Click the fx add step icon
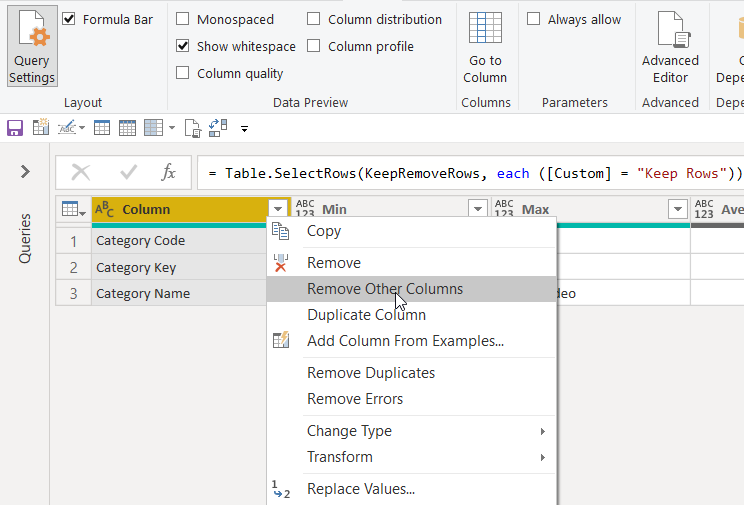The image size is (744, 505). tap(168, 172)
